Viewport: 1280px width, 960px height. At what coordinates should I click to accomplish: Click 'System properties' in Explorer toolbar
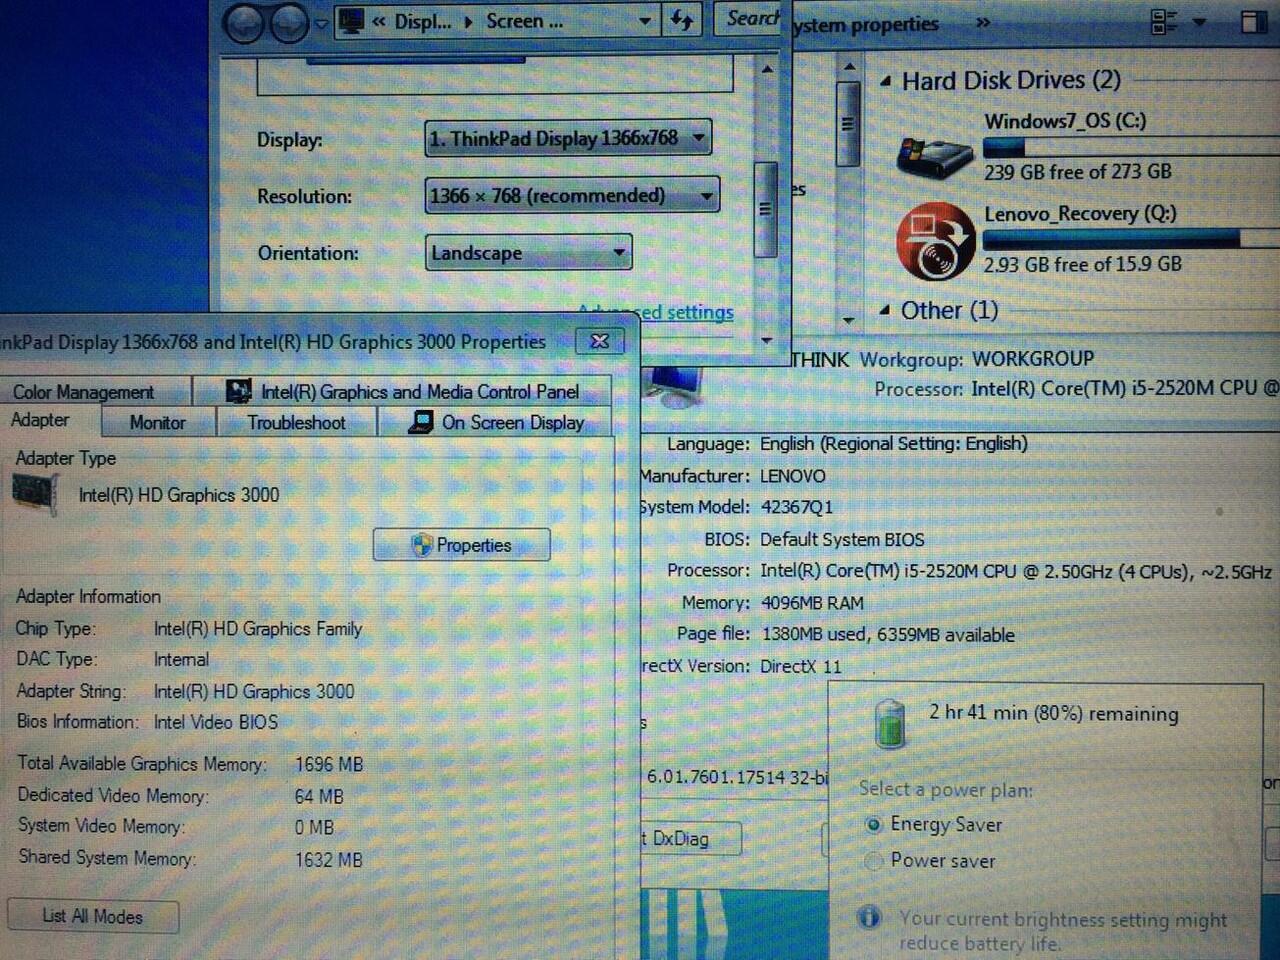[x=866, y=25]
